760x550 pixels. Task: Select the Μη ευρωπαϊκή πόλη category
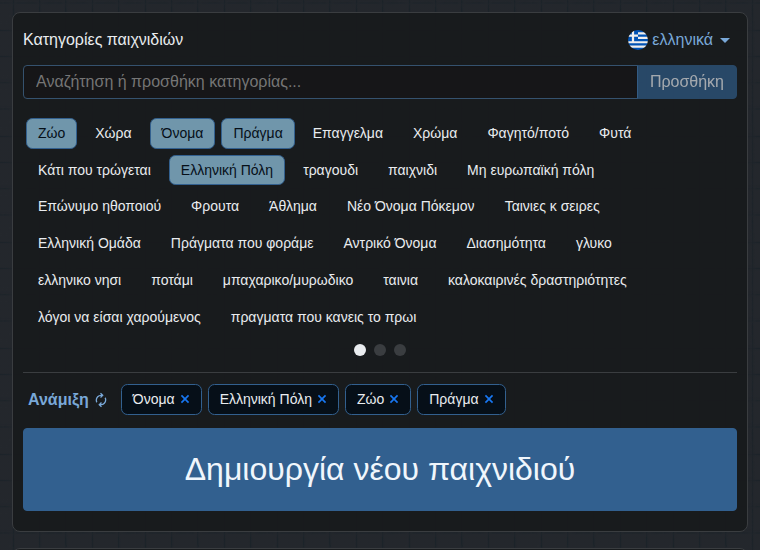tap(531, 170)
